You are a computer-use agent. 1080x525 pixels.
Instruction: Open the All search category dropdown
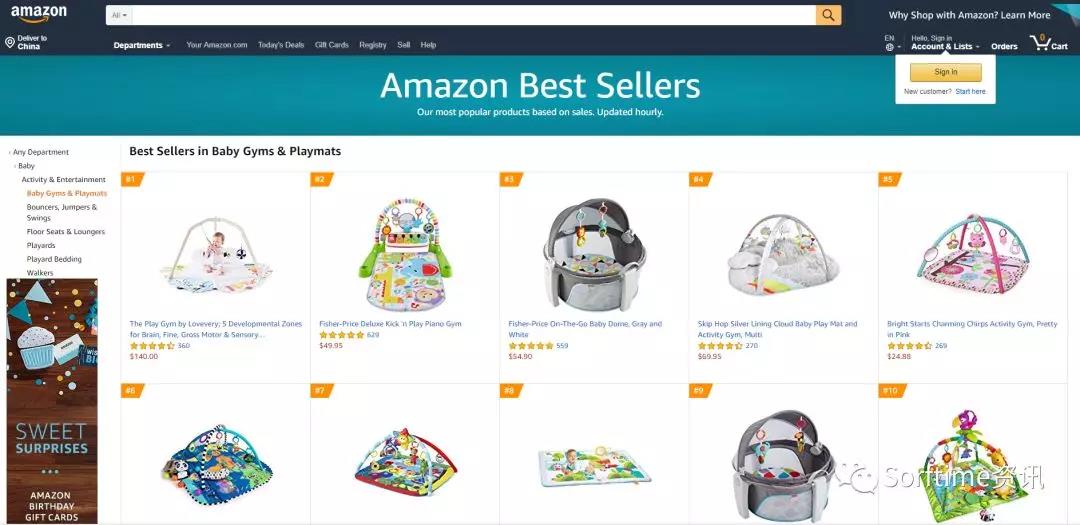point(119,15)
